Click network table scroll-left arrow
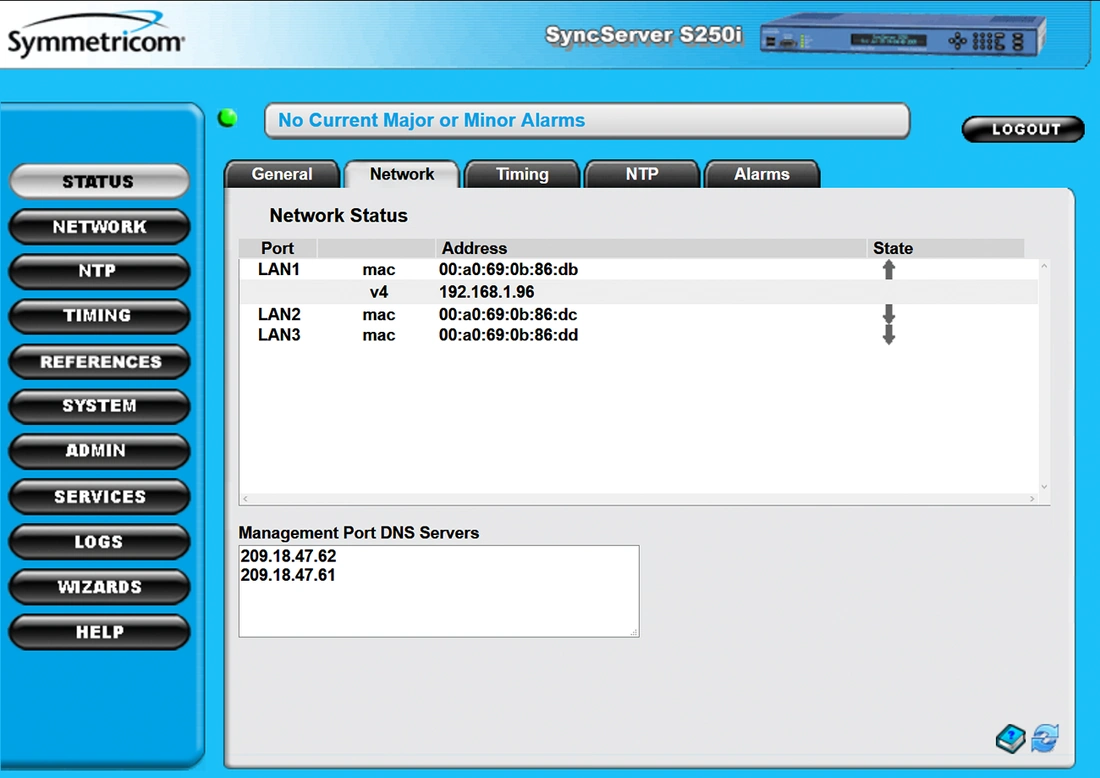 tap(245, 499)
